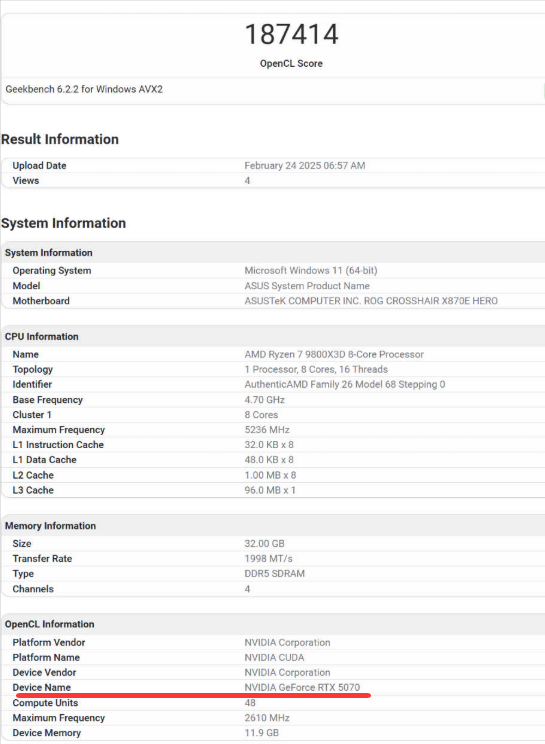The width and height of the screenshot is (545, 744).
Task: Select the 5236 MHz maximum frequency value
Action: tap(267, 430)
